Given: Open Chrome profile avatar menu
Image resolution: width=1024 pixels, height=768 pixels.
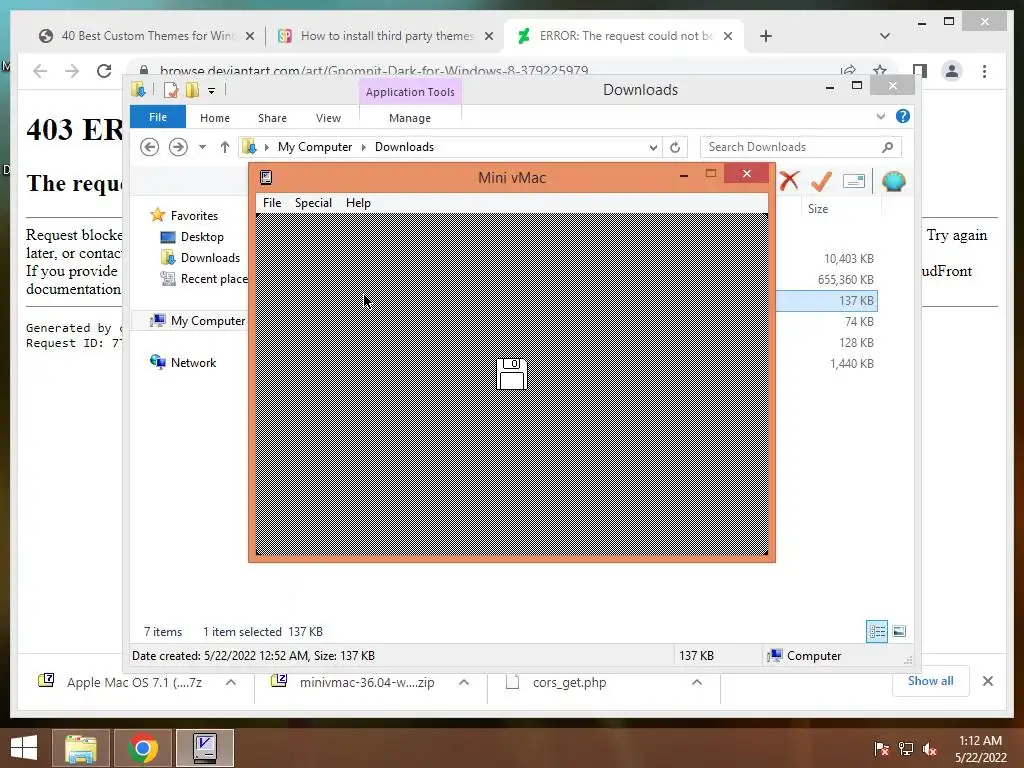Looking at the screenshot, I should click(x=952, y=71).
